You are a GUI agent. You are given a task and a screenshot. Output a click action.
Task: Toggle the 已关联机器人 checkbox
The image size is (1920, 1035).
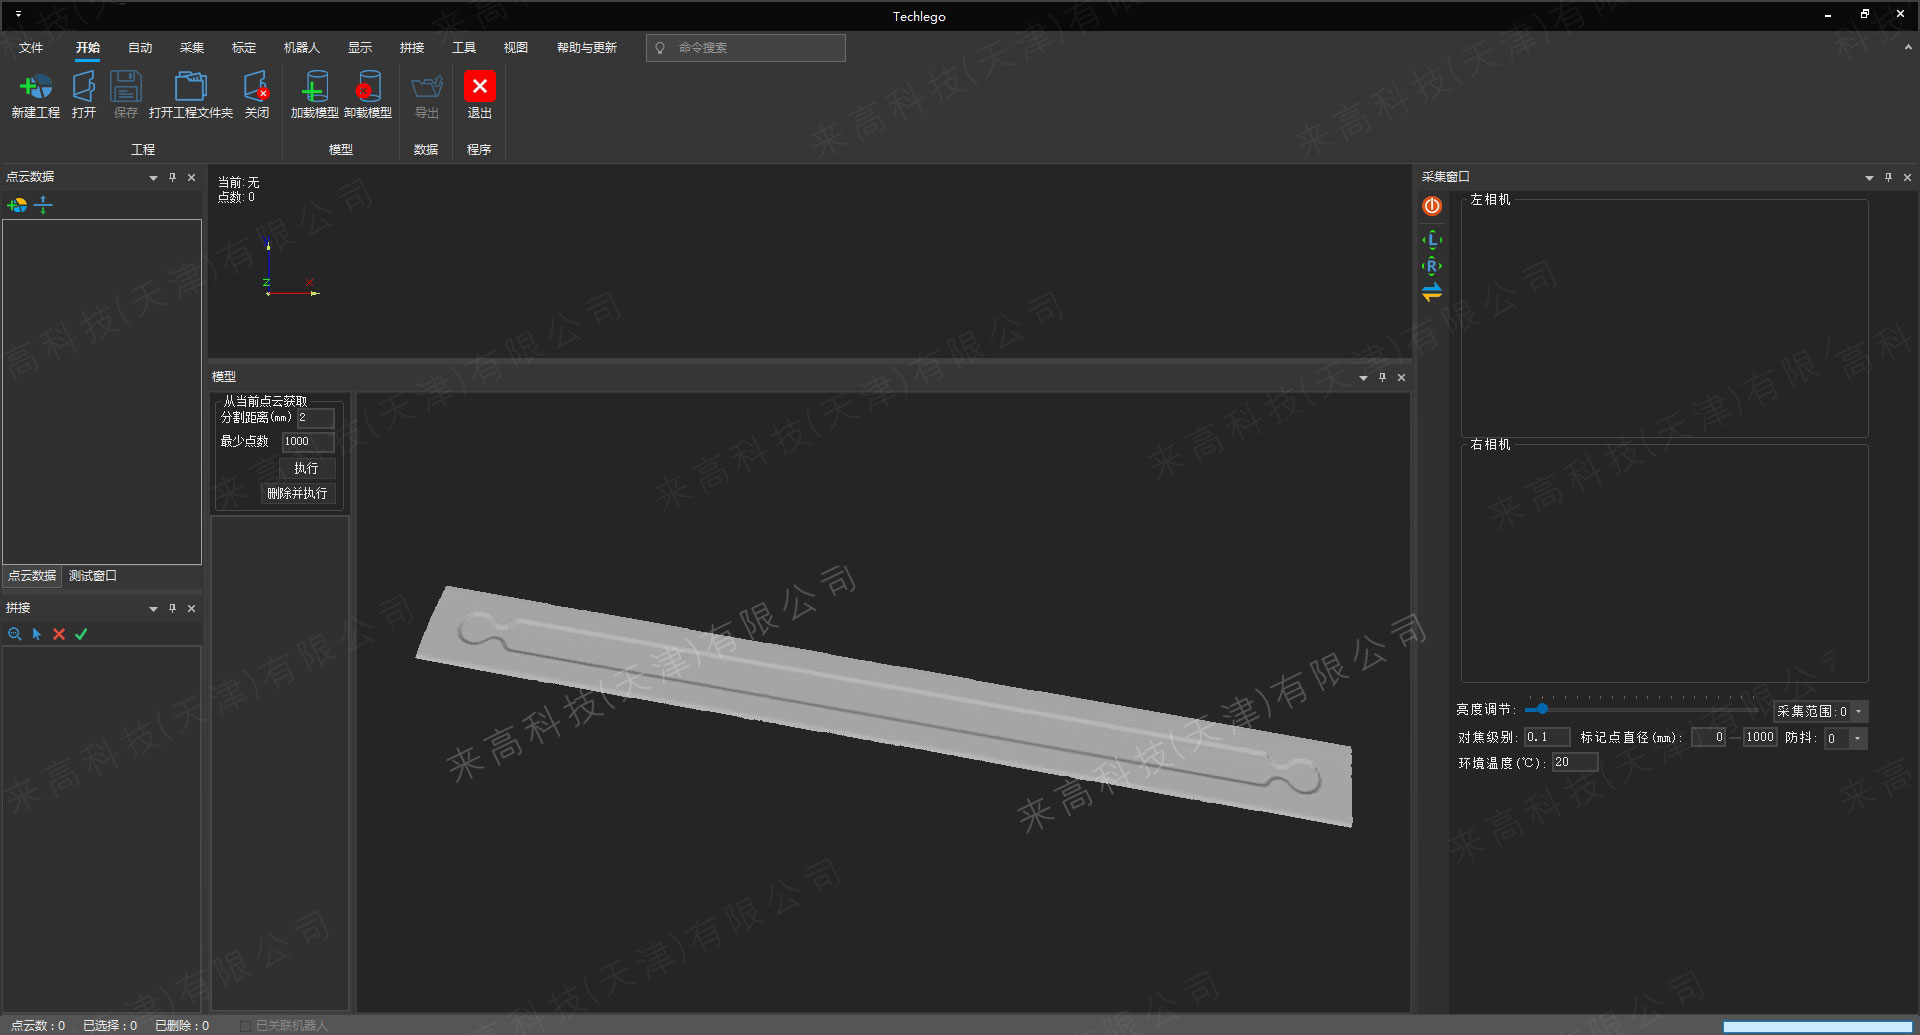tap(246, 1025)
